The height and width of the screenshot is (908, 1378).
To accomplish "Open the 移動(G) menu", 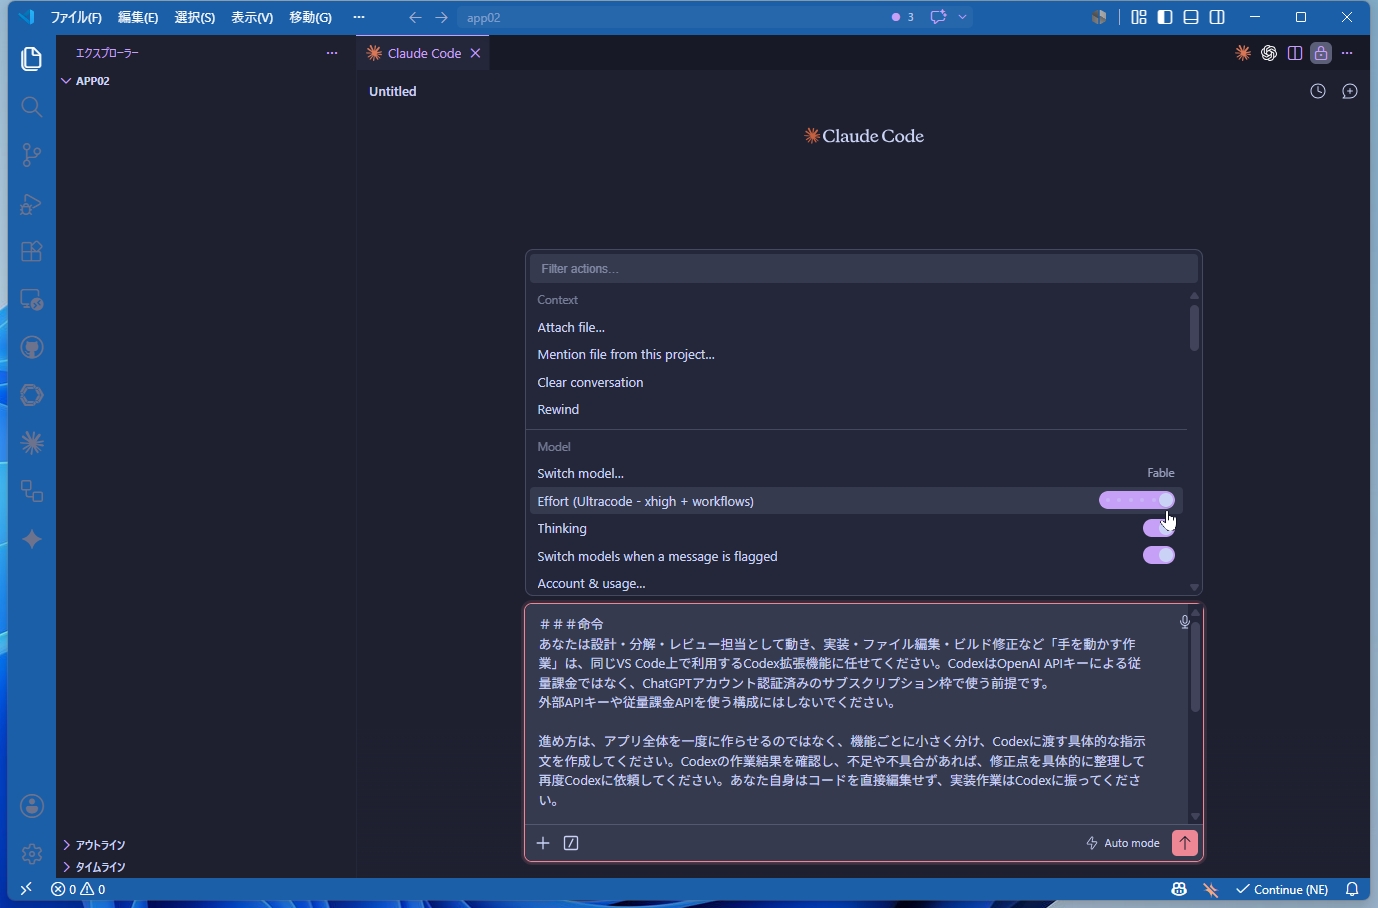I will click(310, 17).
